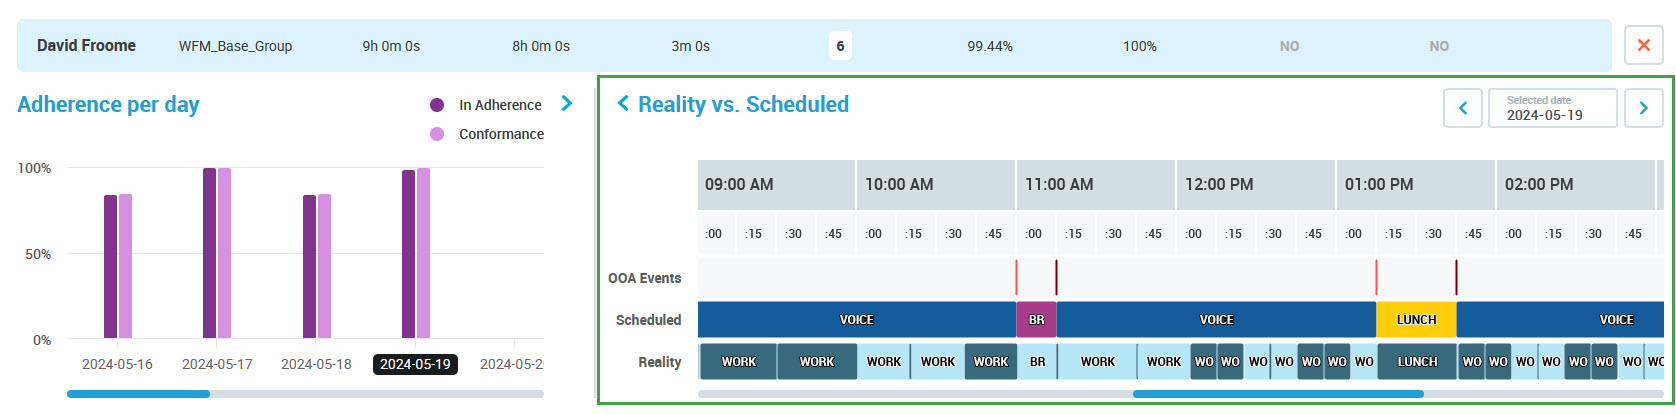Screen dimensions: 1676x415
Task: Click the David Froome agent name
Action: click(x=86, y=46)
